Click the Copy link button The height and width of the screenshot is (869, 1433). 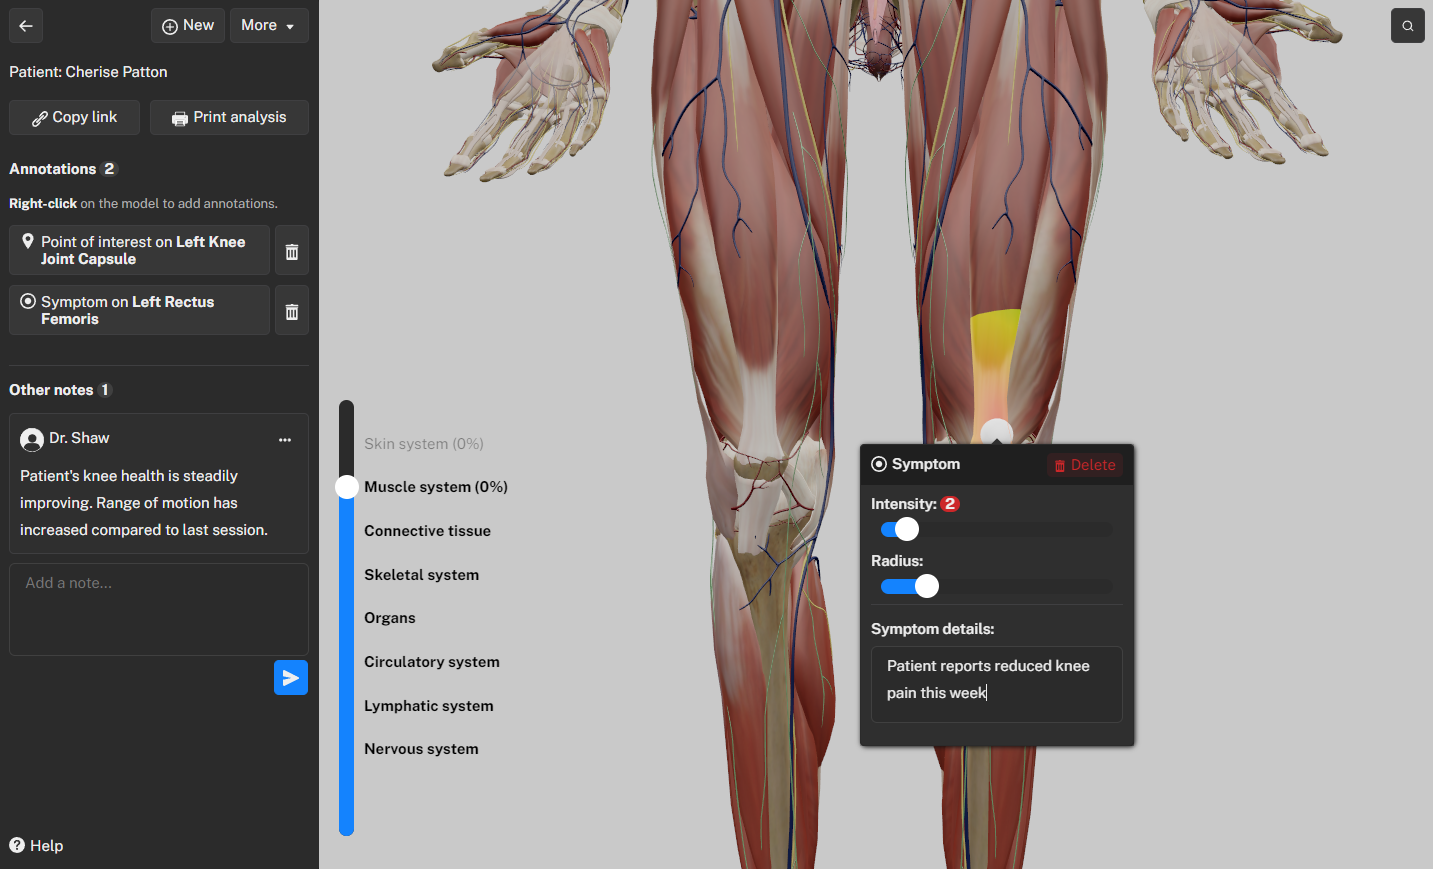(74, 117)
